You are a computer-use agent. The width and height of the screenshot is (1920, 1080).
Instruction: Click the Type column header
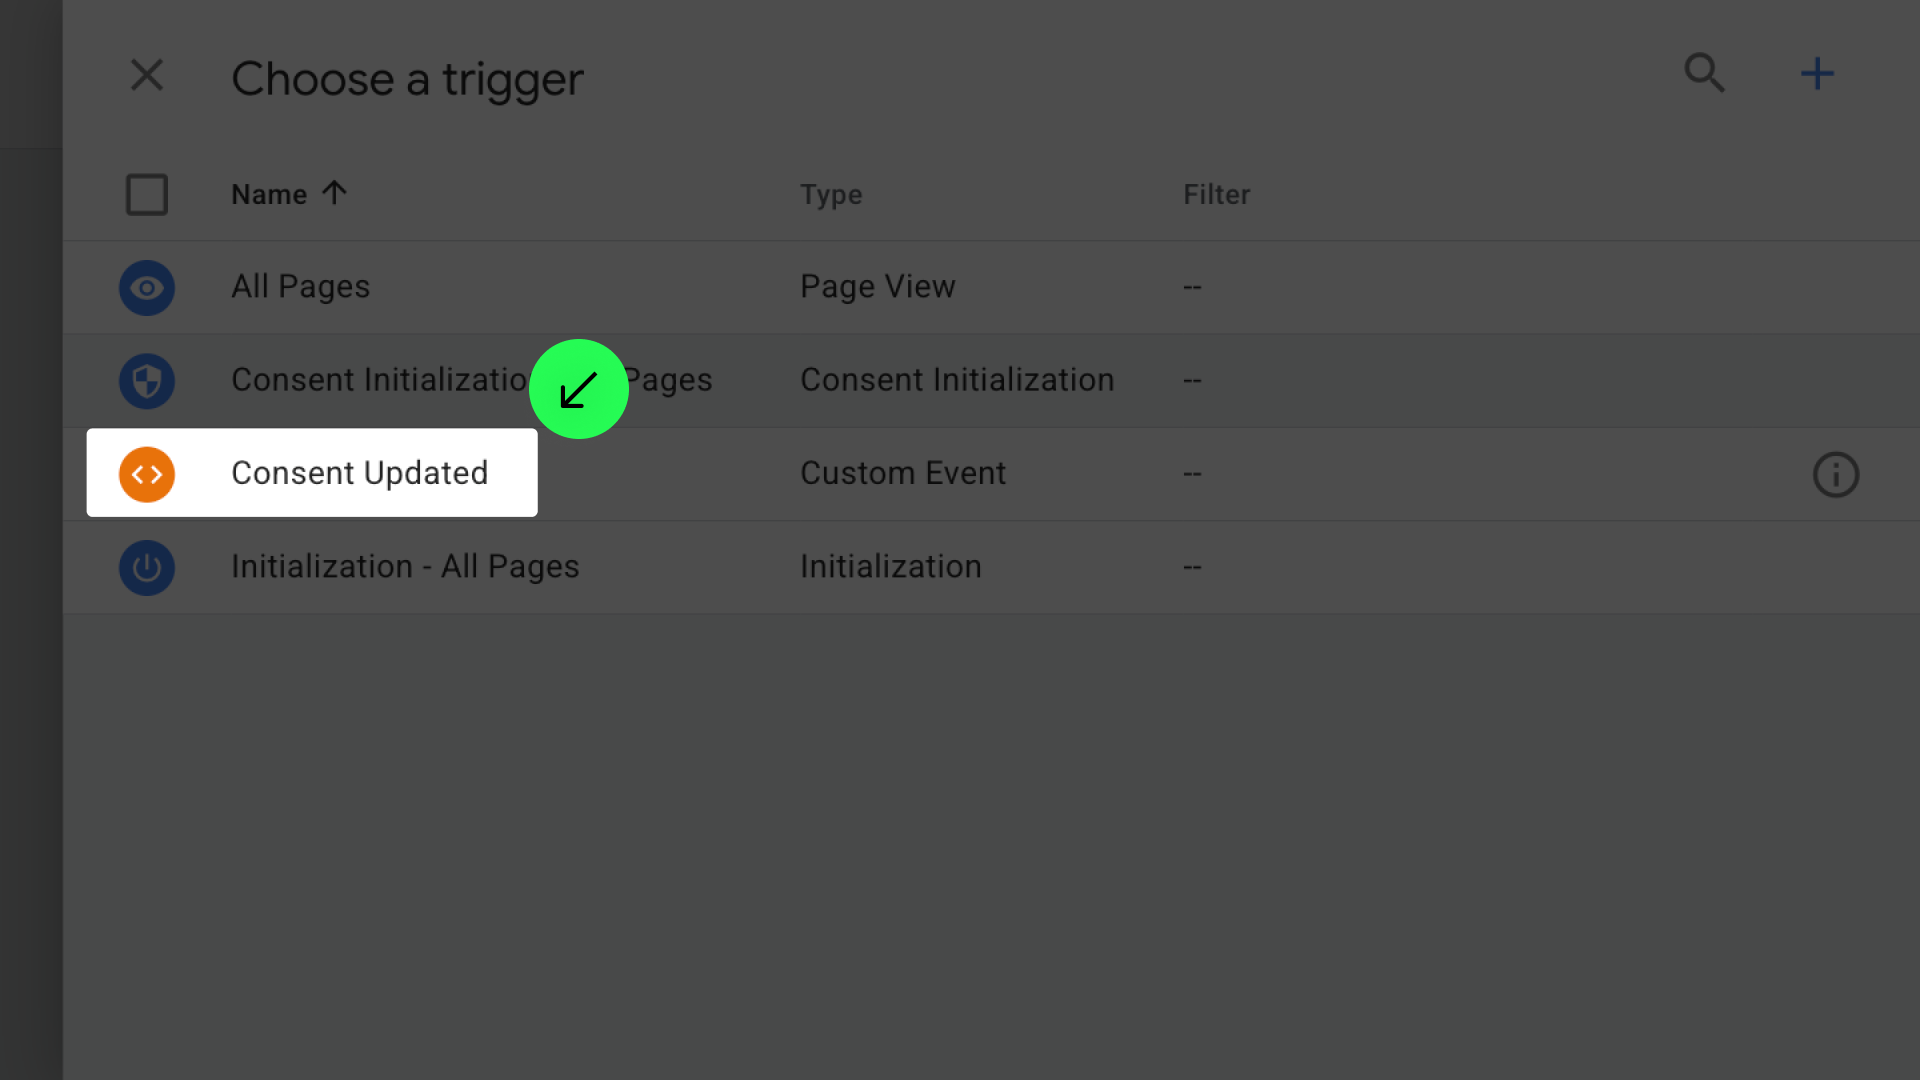[x=830, y=194]
